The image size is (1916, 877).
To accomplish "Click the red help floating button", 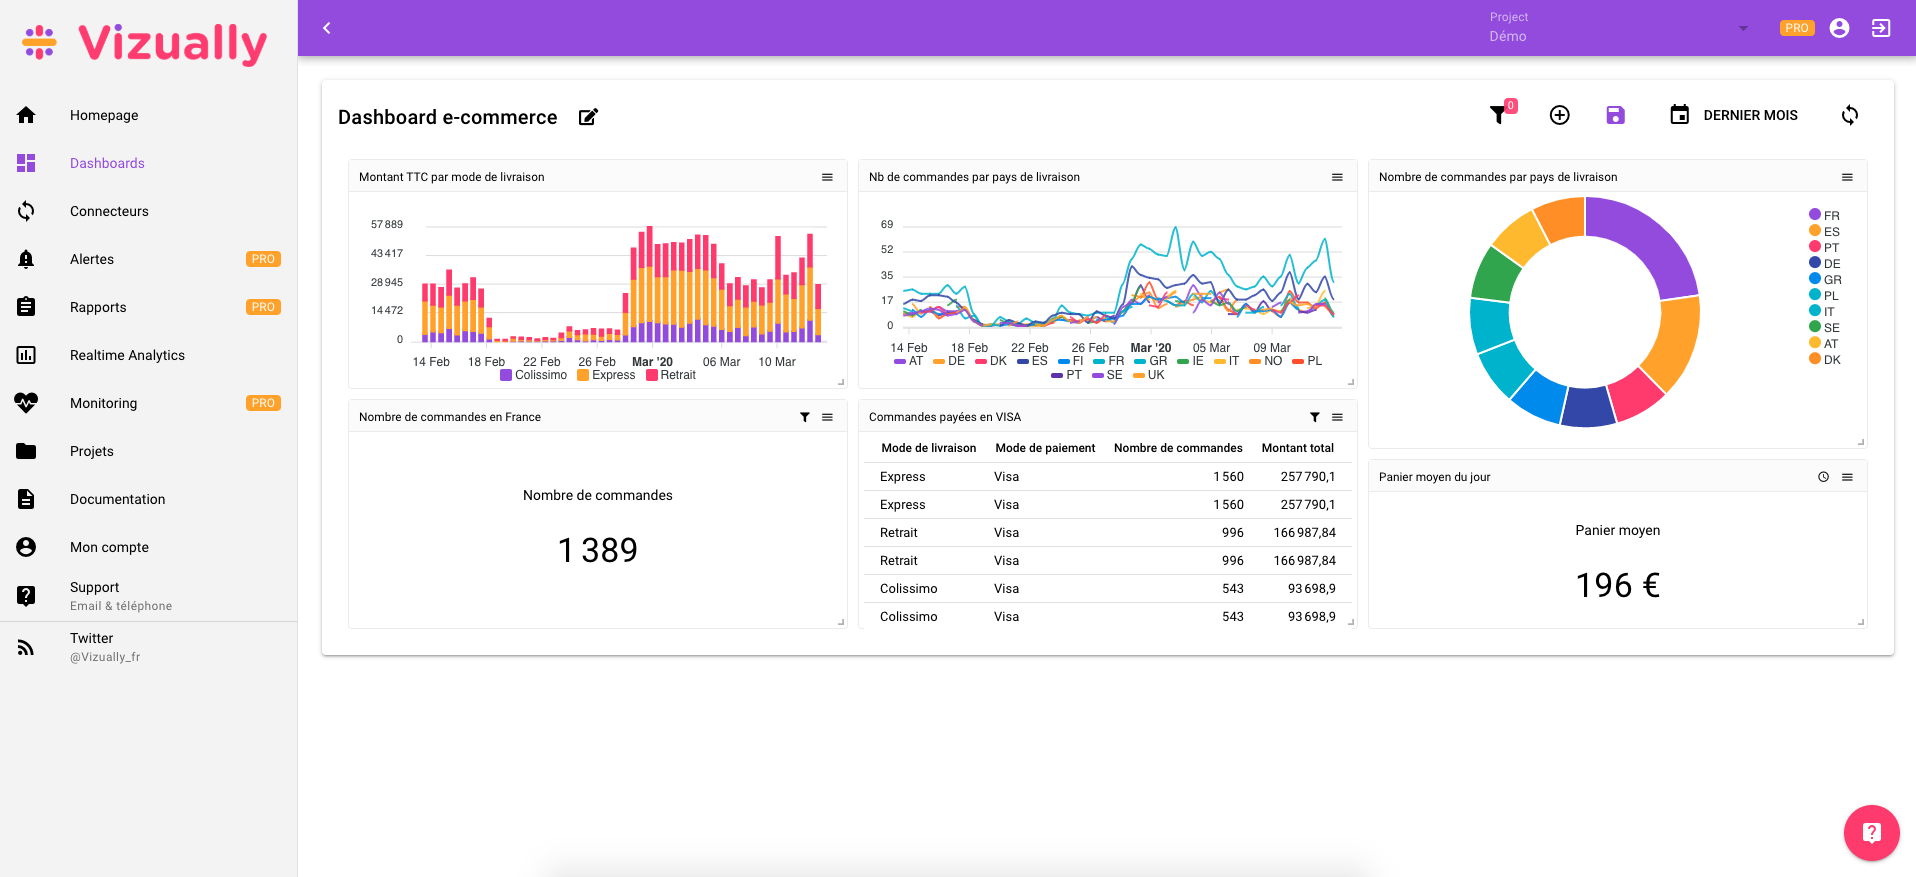I will coord(1871,832).
